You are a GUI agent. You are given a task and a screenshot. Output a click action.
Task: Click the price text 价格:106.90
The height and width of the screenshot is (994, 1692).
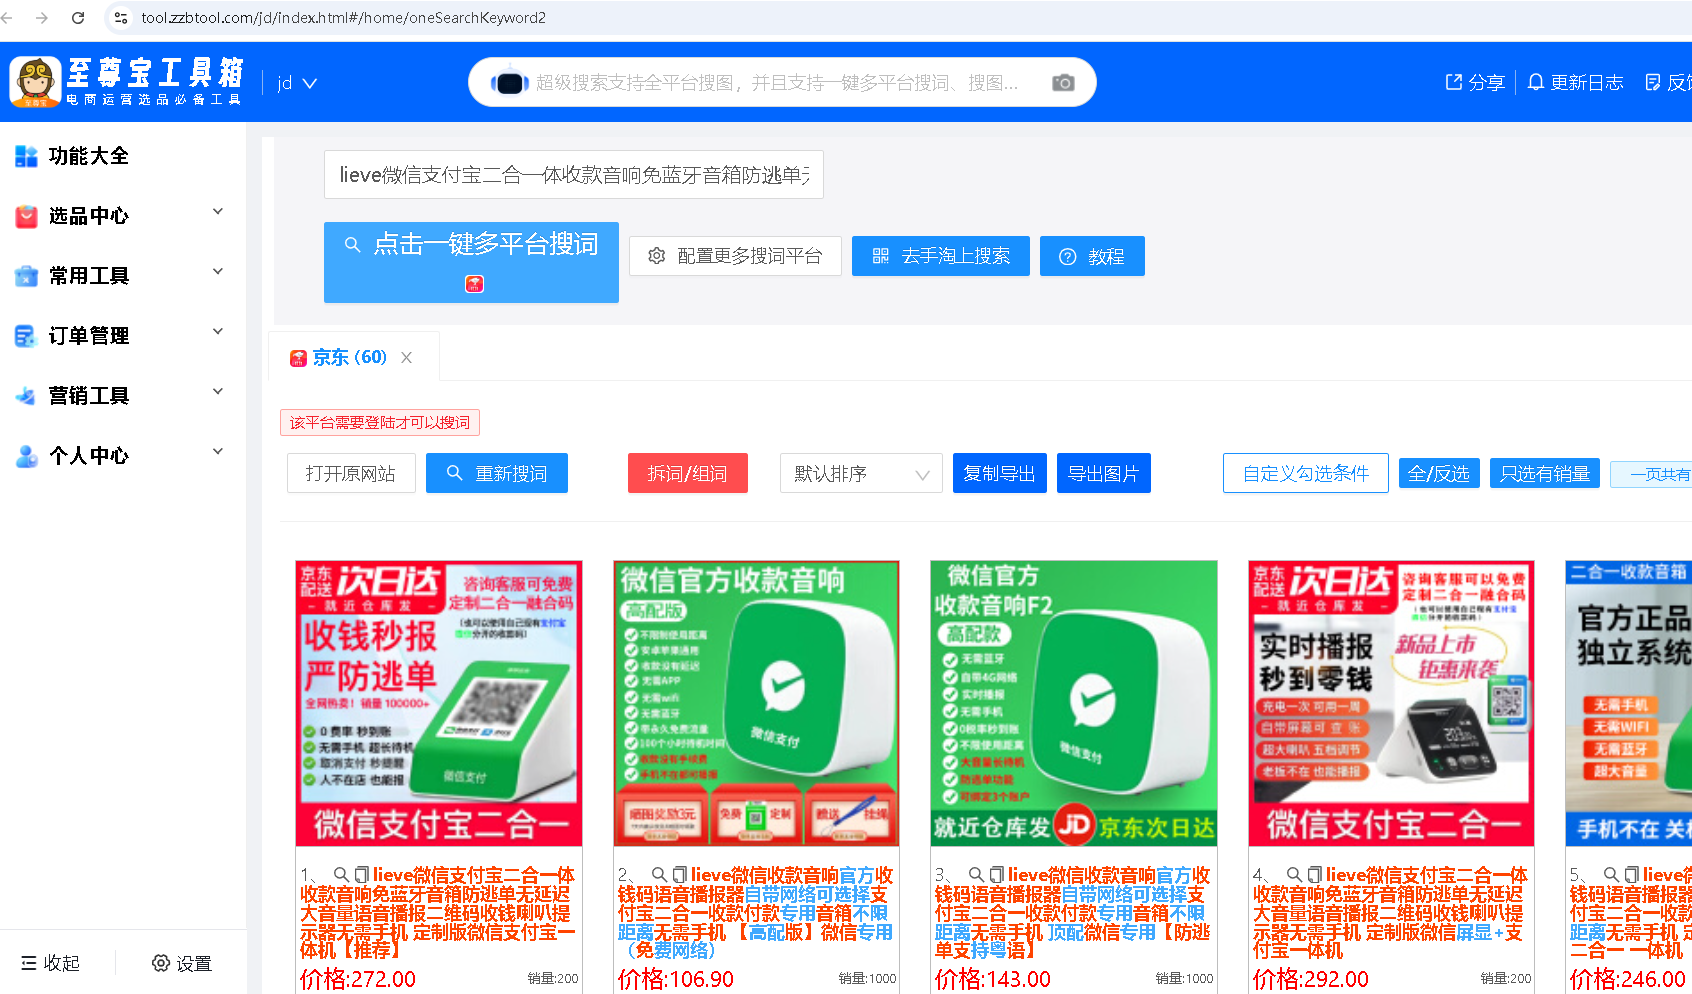pos(676,979)
